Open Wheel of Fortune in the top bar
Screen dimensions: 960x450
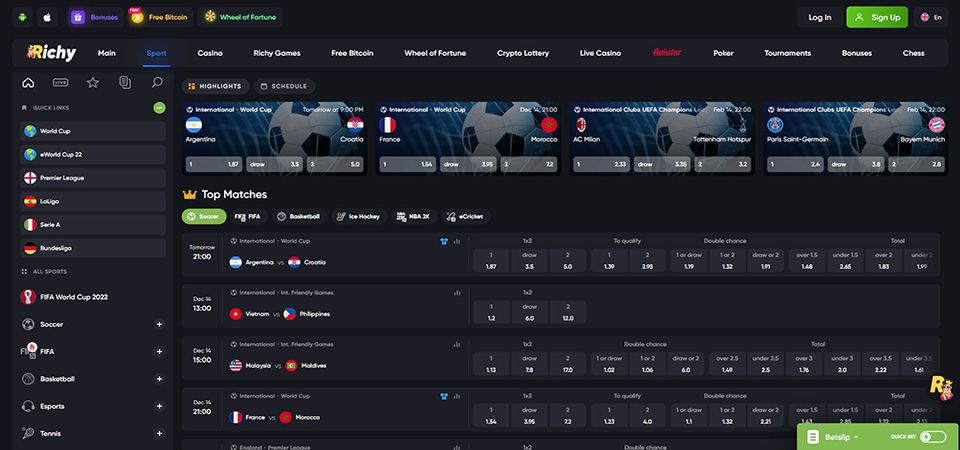240,17
